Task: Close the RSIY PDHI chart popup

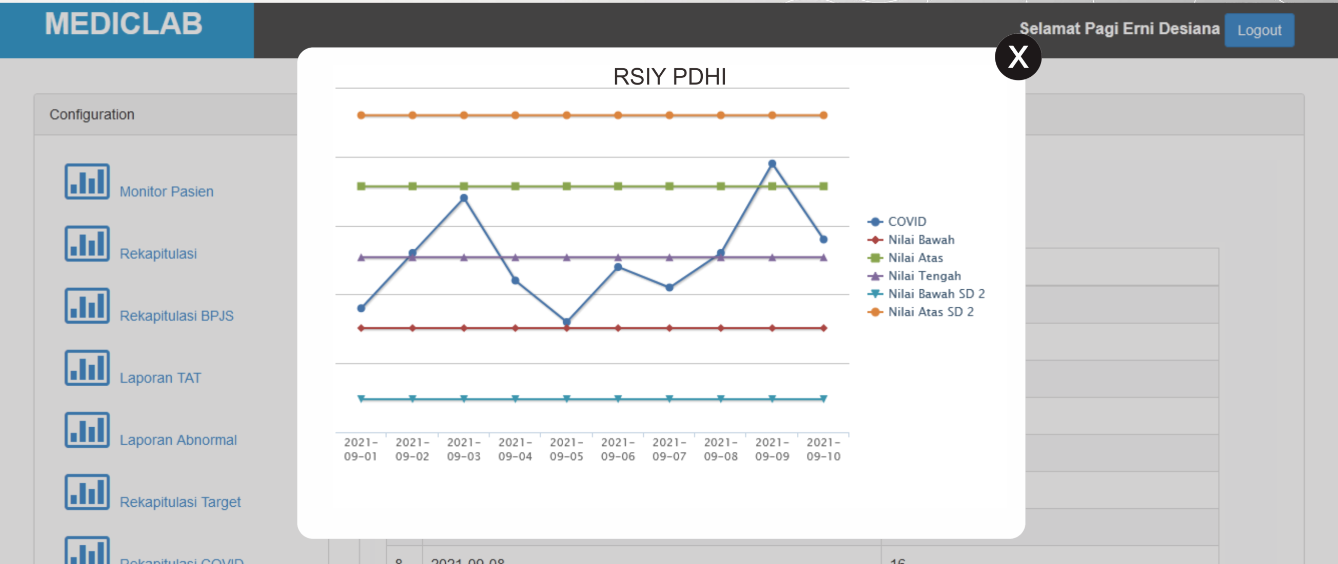Action: click(1018, 57)
